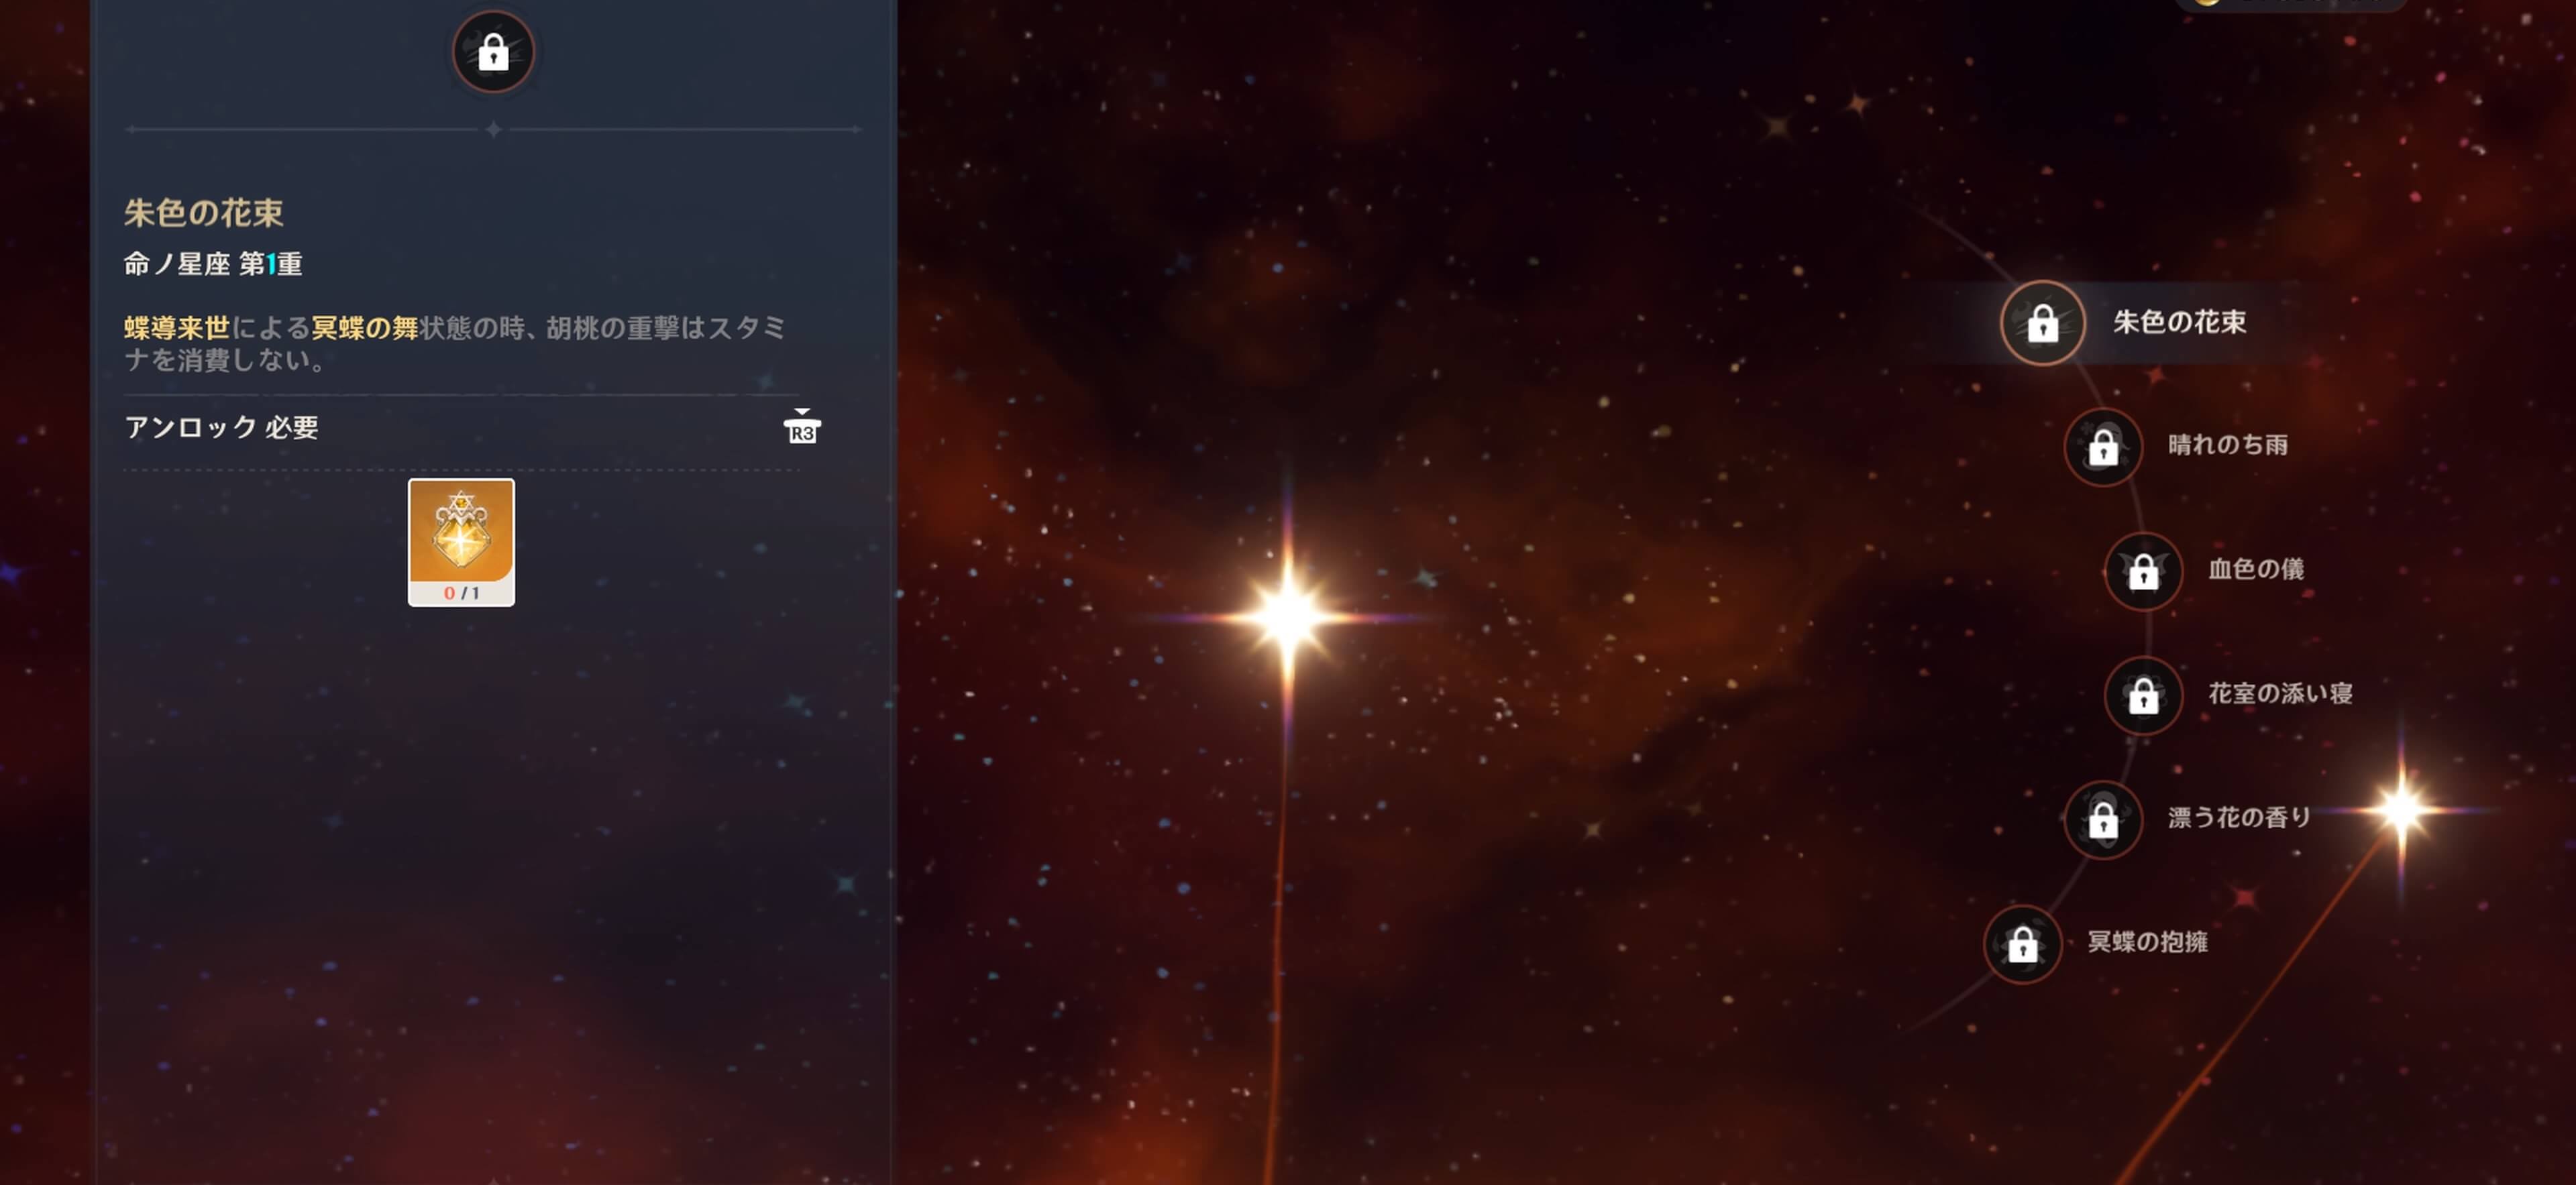Click the 花室の添い寝 label

pos(2279,693)
